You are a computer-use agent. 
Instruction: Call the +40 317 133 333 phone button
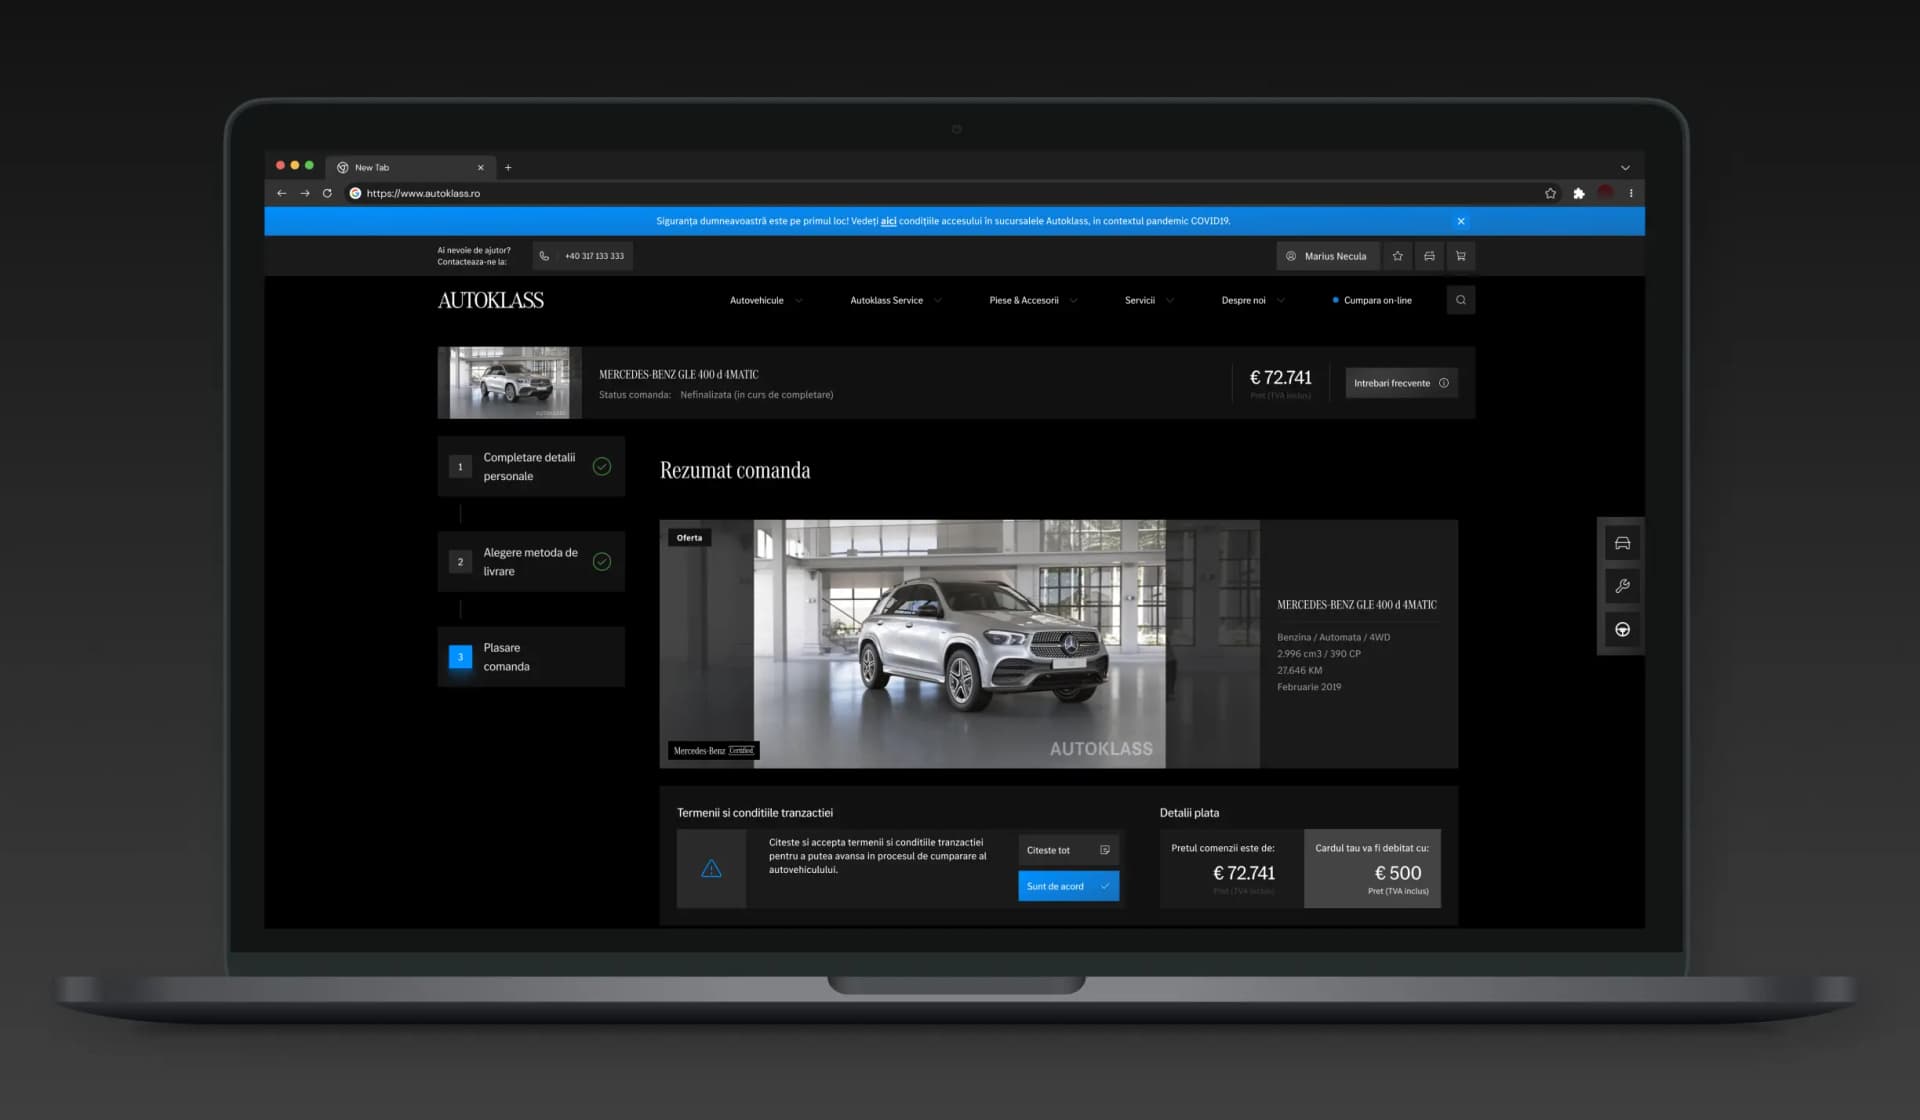[x=583, y=256]
